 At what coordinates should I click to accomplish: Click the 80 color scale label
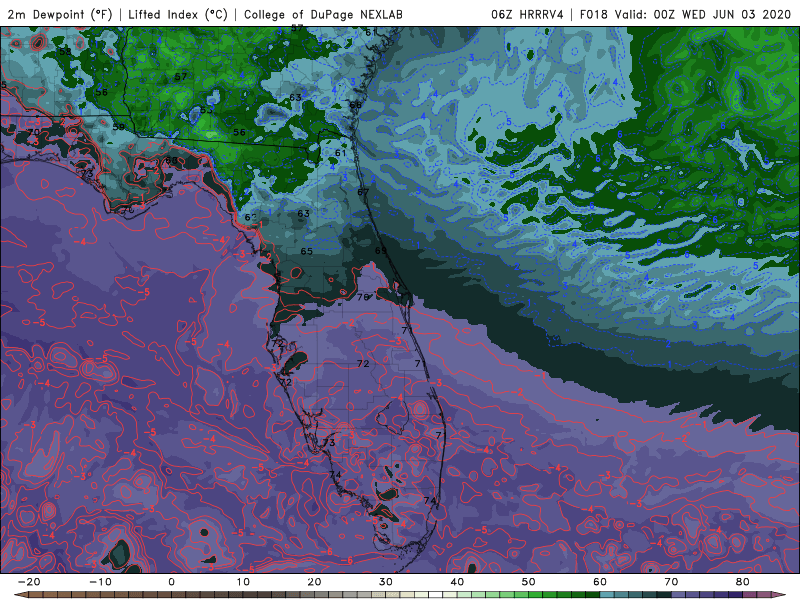(743, 582)
